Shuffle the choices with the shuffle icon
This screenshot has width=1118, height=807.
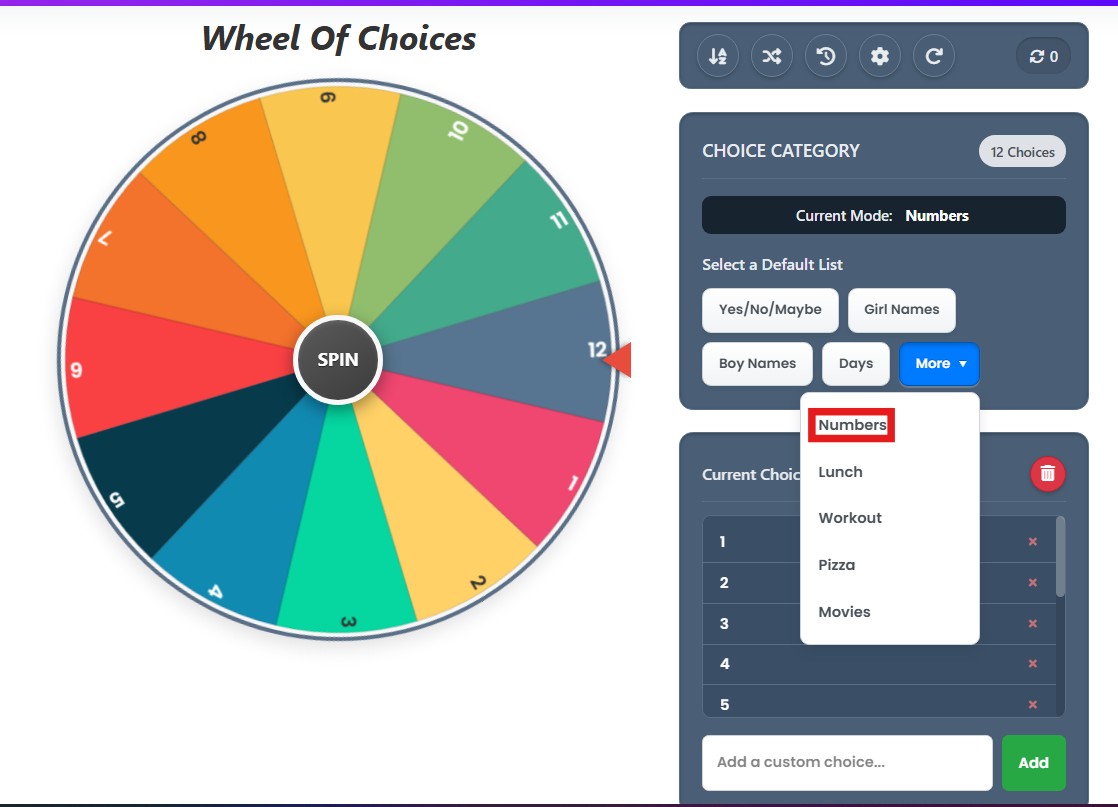(772, 56)
